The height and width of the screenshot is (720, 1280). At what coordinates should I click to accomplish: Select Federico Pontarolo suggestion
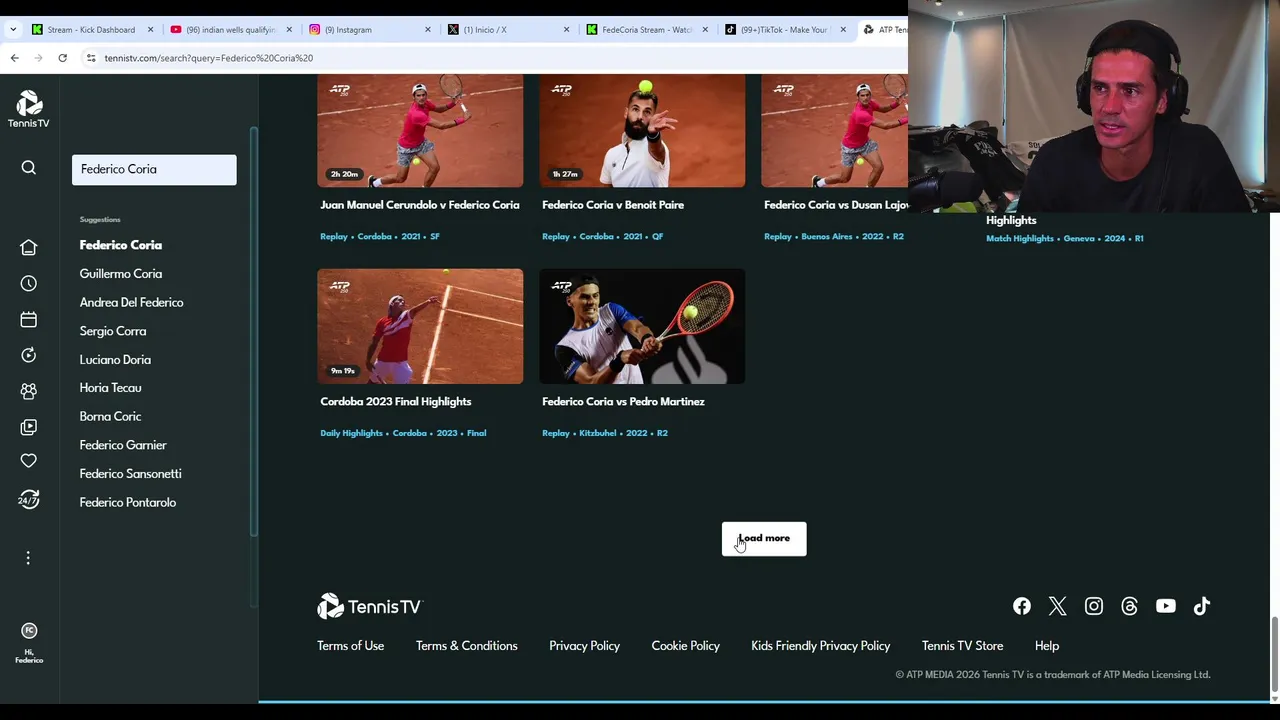128,502
